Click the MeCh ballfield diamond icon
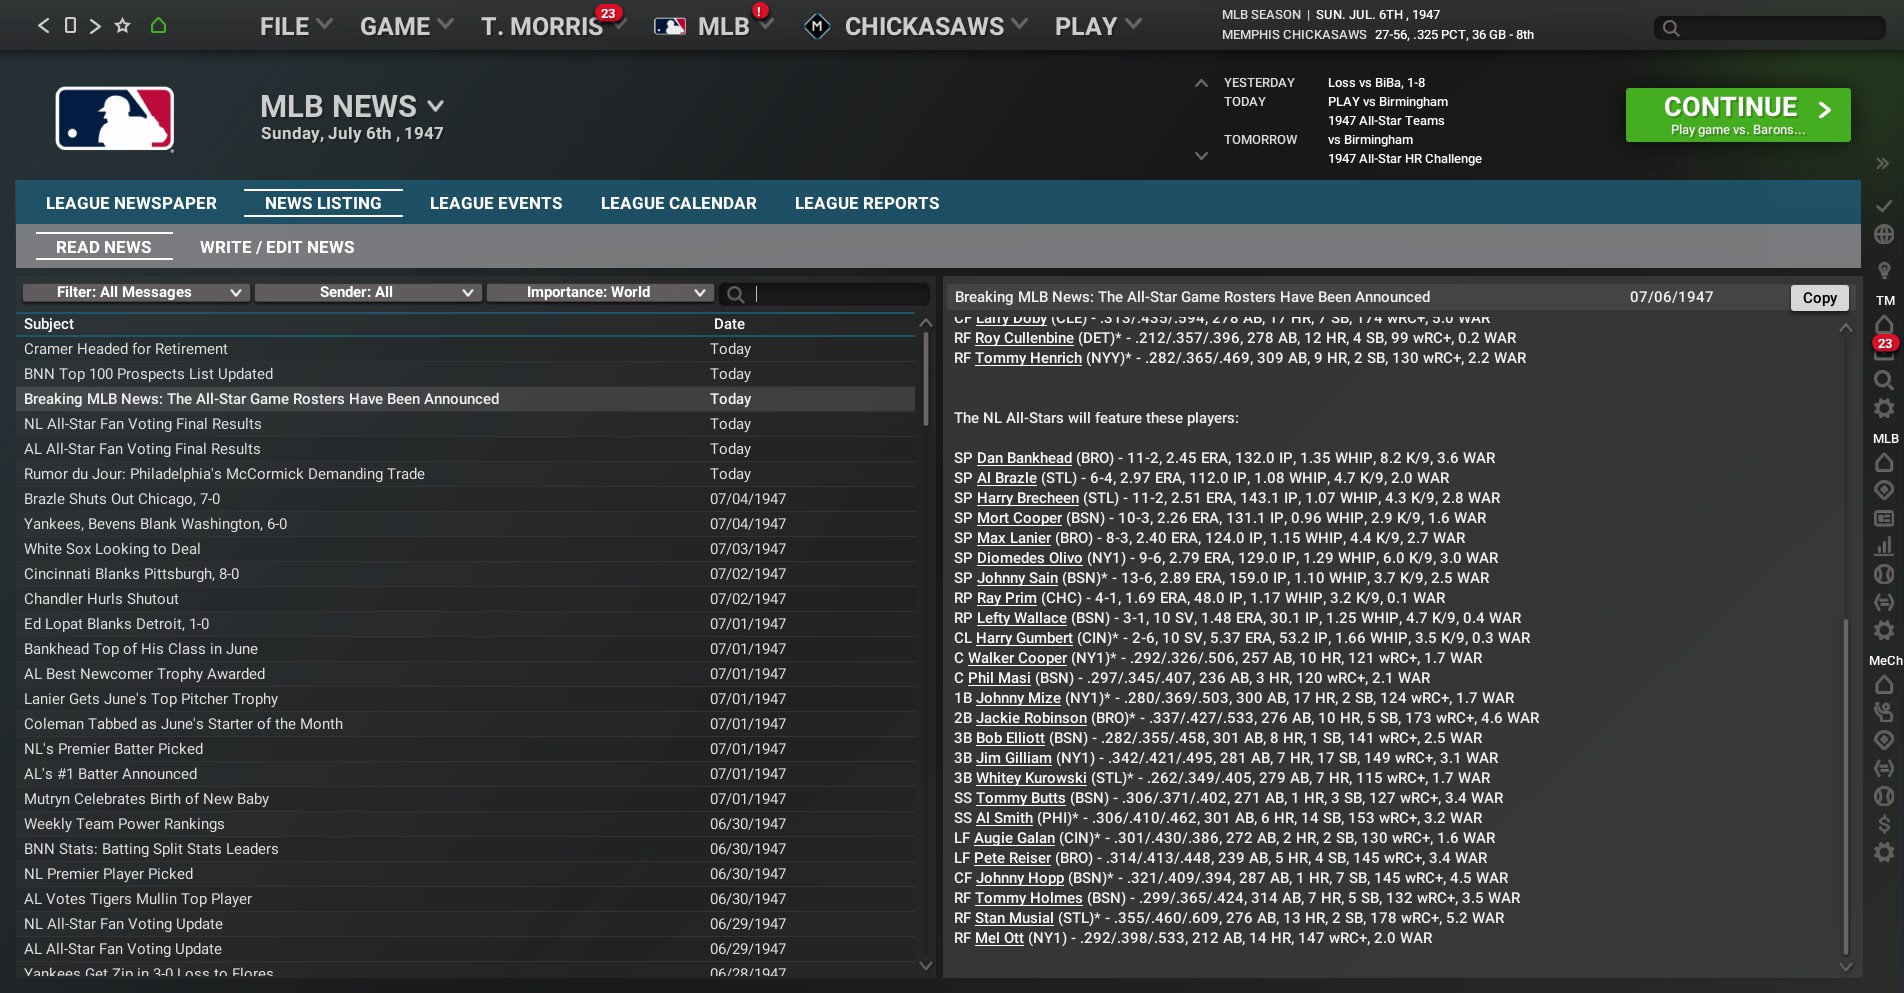1904x993 pixels. 1884,740
